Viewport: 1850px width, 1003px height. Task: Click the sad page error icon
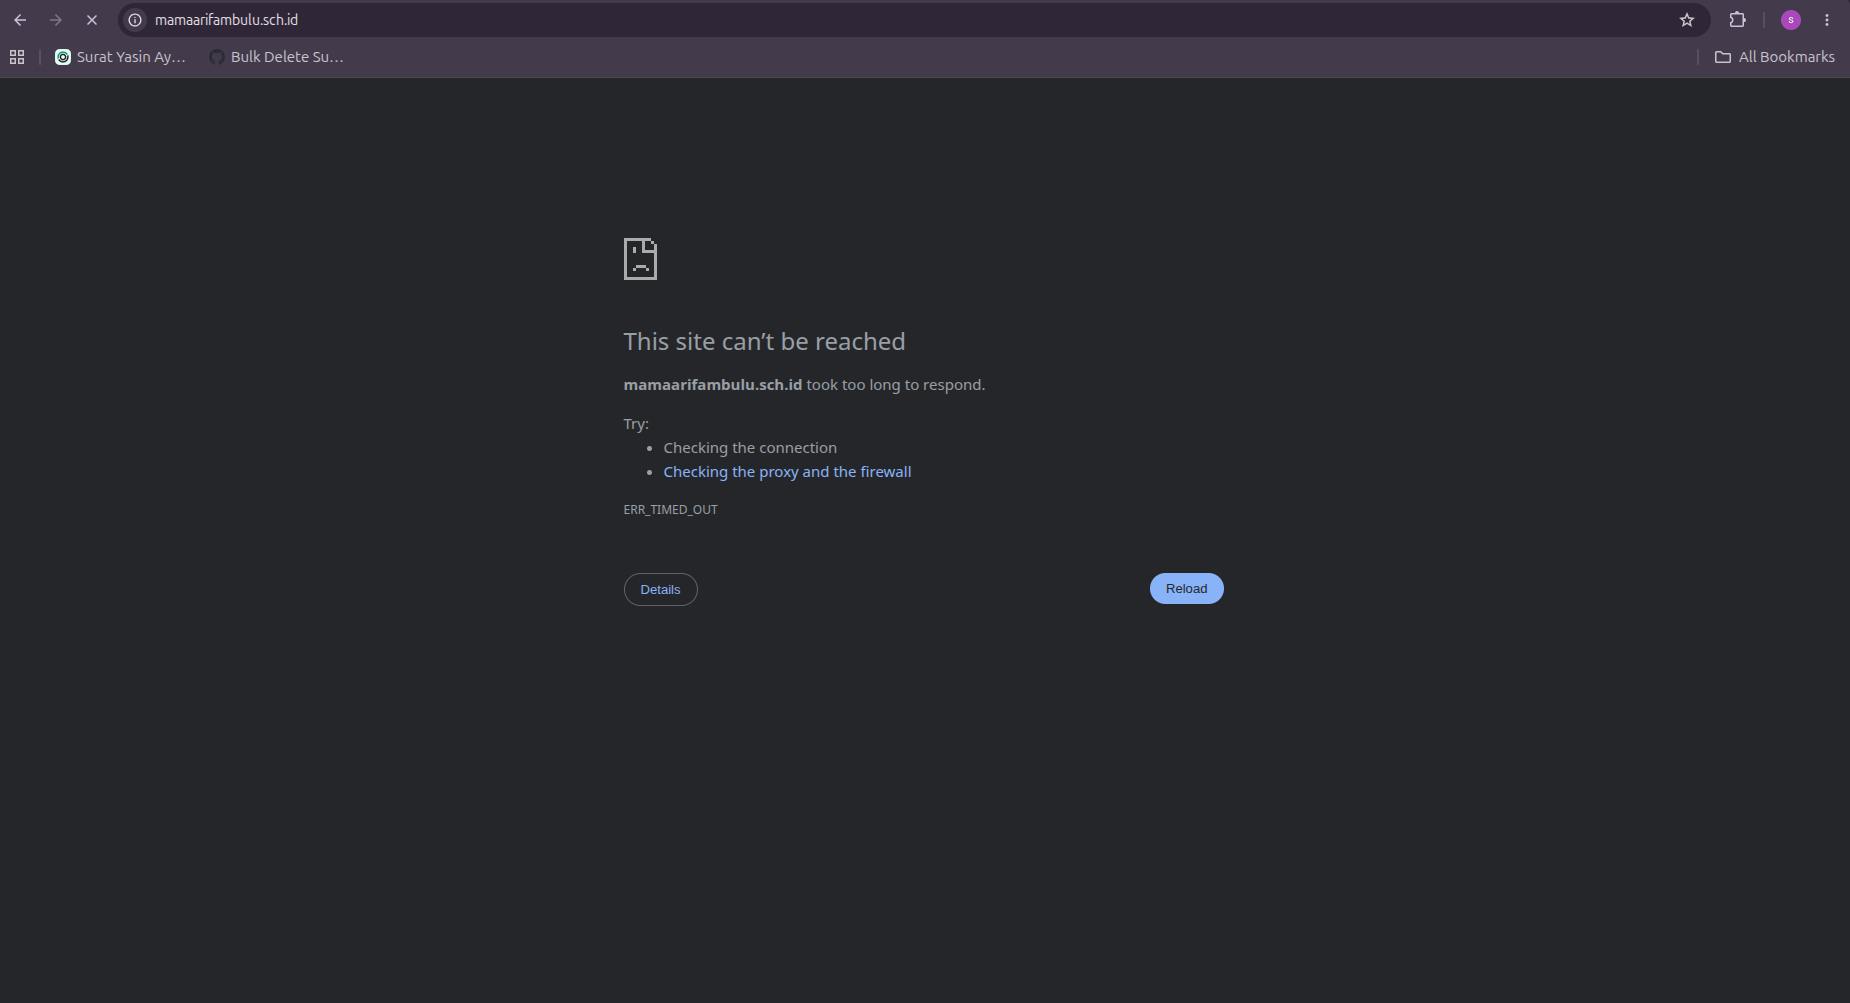pos(640,259)
